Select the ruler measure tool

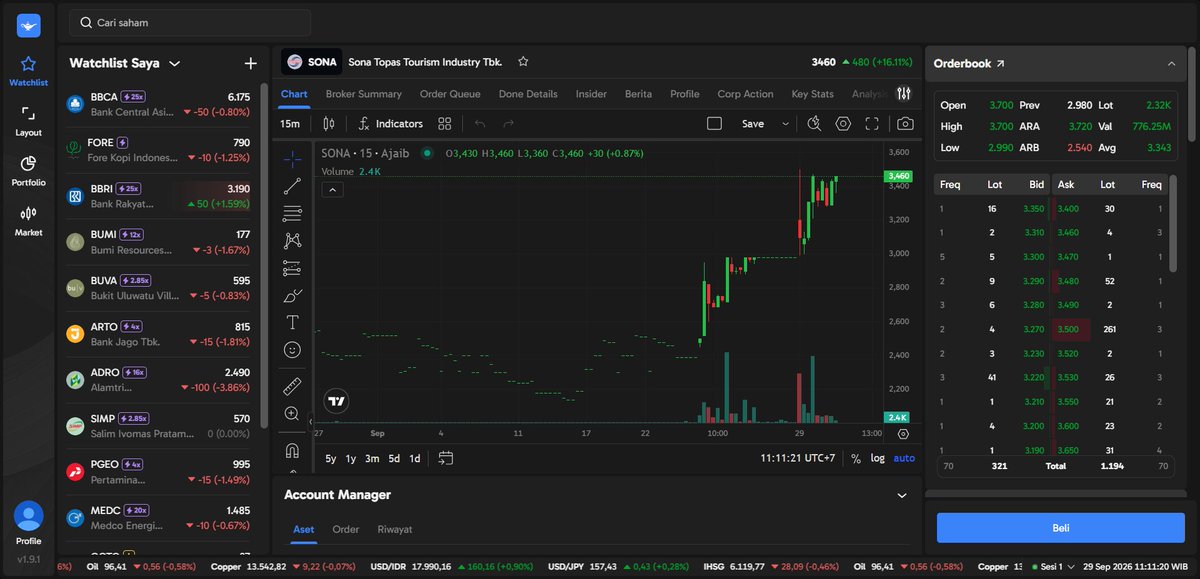292,386
